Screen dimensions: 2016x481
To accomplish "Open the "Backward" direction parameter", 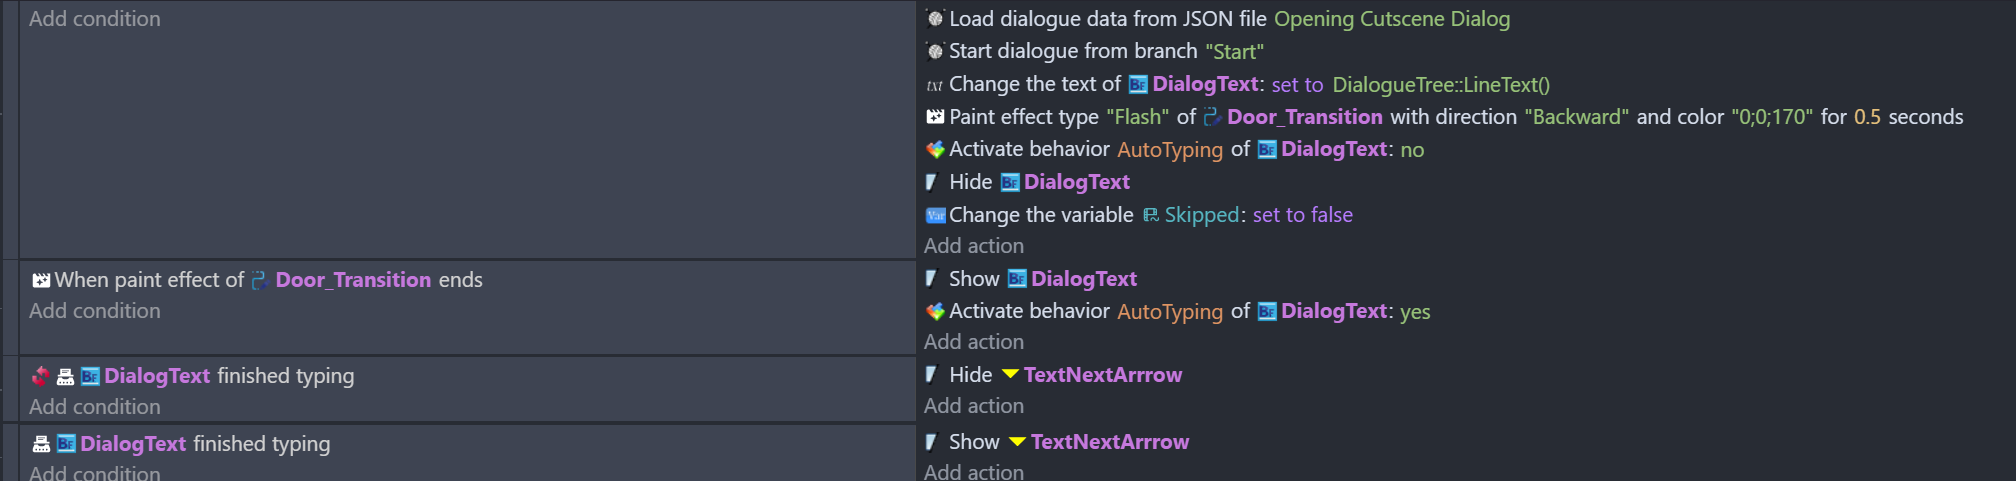I will click(x=1576, y=117).
